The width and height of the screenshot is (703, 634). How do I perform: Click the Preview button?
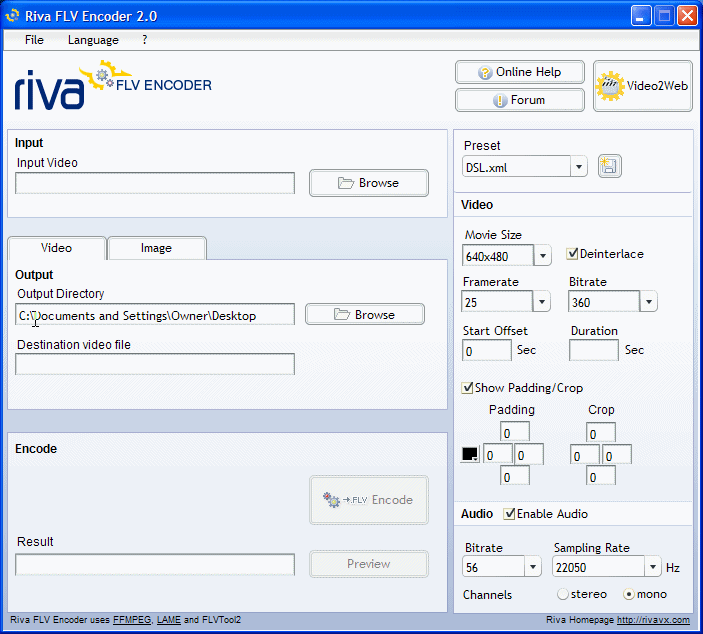(x=369, y=564)
